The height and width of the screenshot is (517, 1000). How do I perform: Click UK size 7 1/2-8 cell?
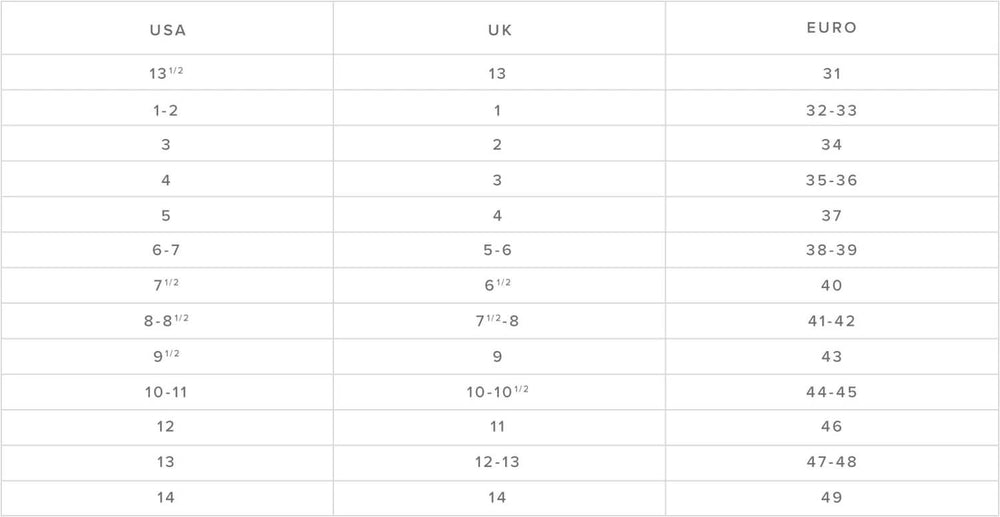pos(497,321)
